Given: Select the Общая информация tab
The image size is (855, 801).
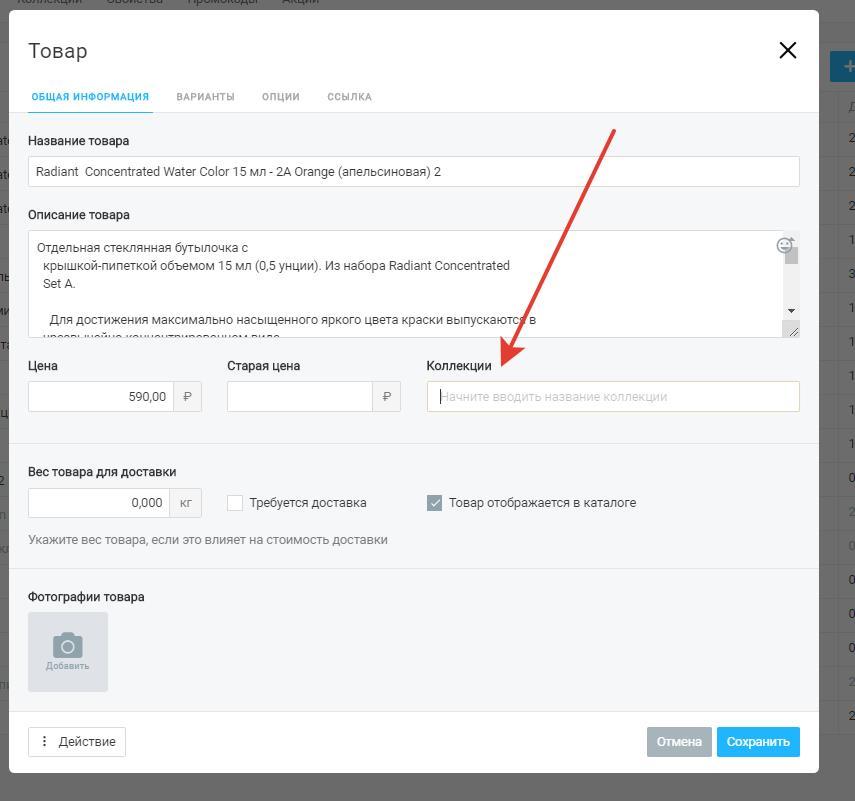Looking at the screenshot, I should [x=90, y=97].
